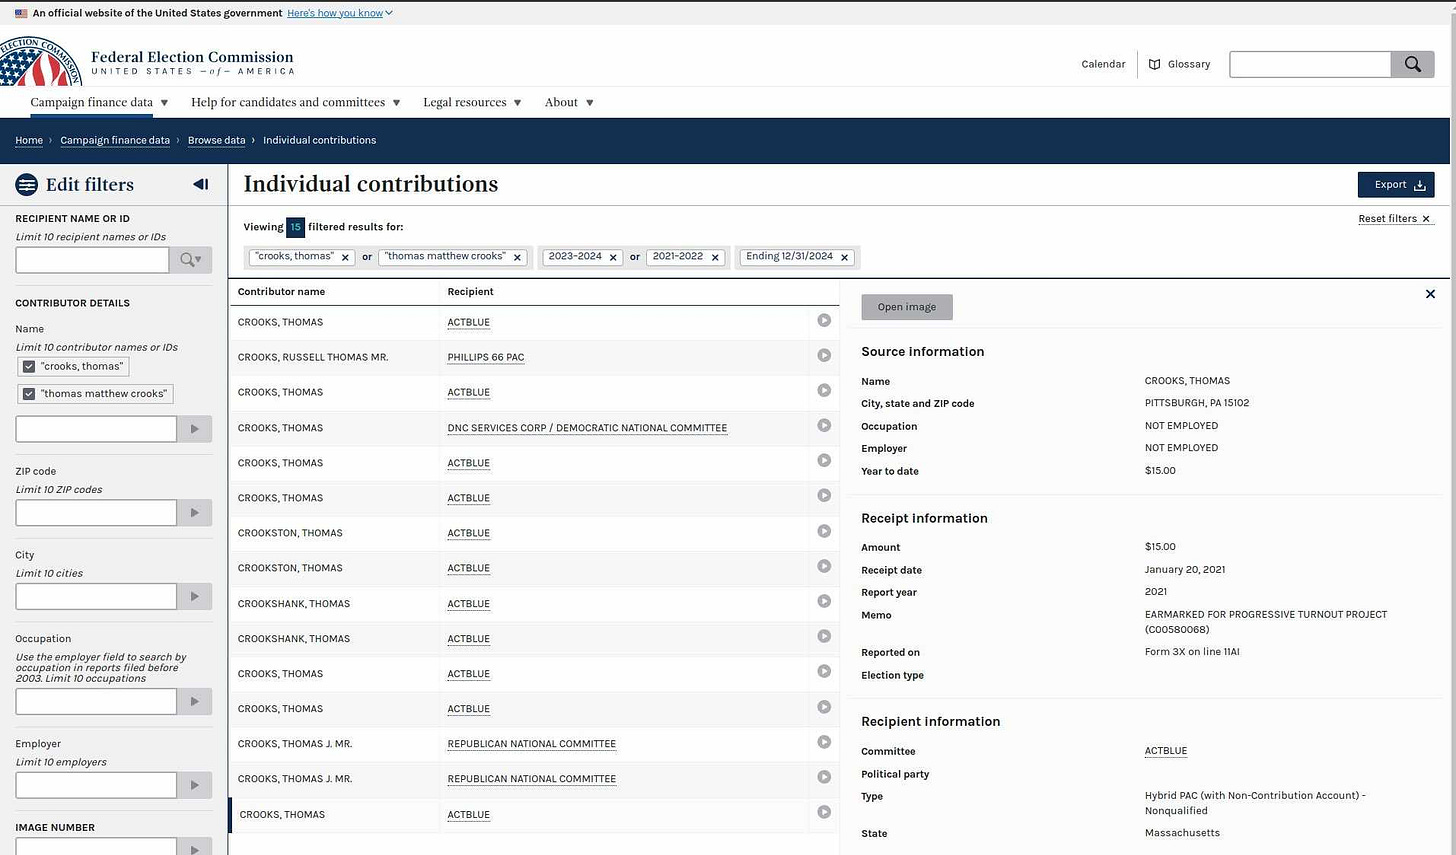The image size is (1456, 855).
Task: Open details arrow for last CROOKS, THOMAS row
Action: (824, 812)
